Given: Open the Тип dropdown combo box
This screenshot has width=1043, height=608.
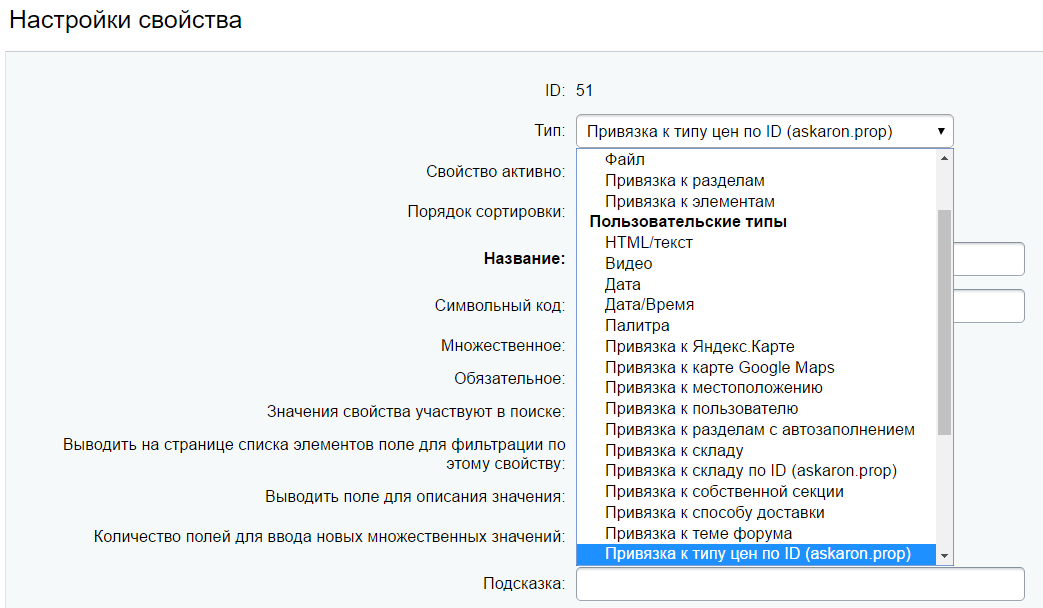Looking at the screenshot, I should click(x=764, y=131).
